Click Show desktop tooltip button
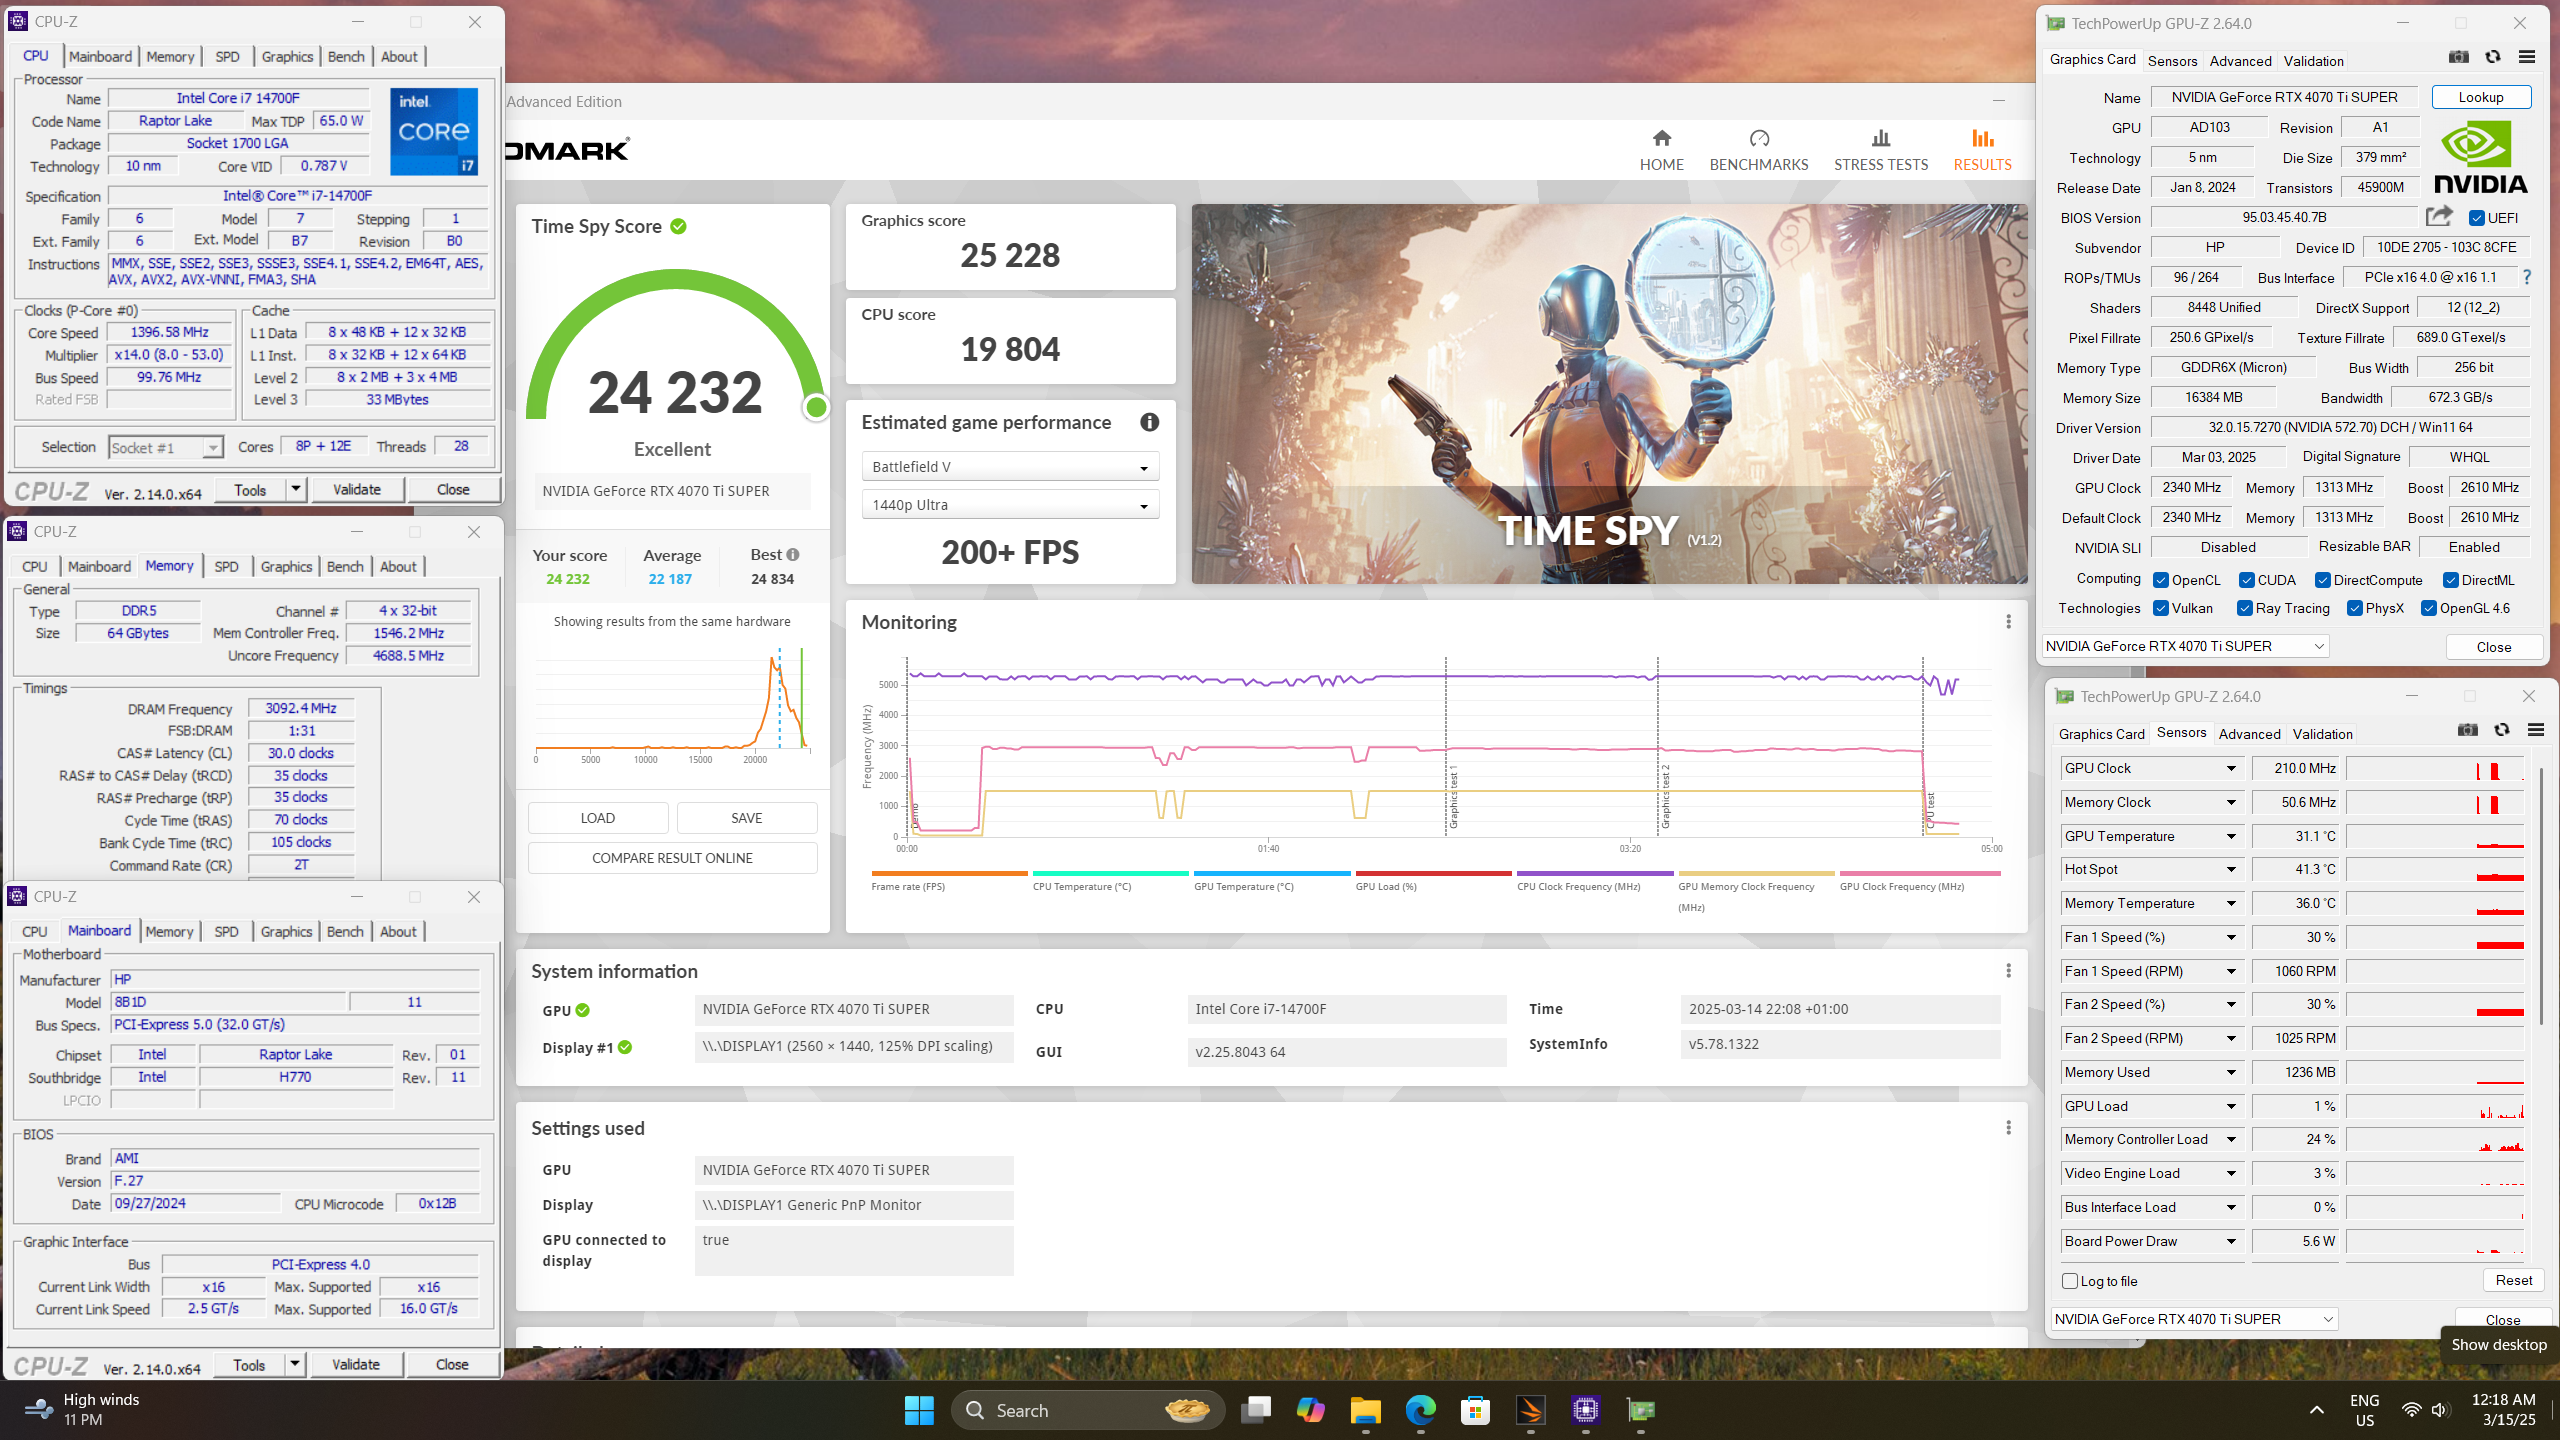Screen dimensions: 2560x1440 (2498, 1345)
